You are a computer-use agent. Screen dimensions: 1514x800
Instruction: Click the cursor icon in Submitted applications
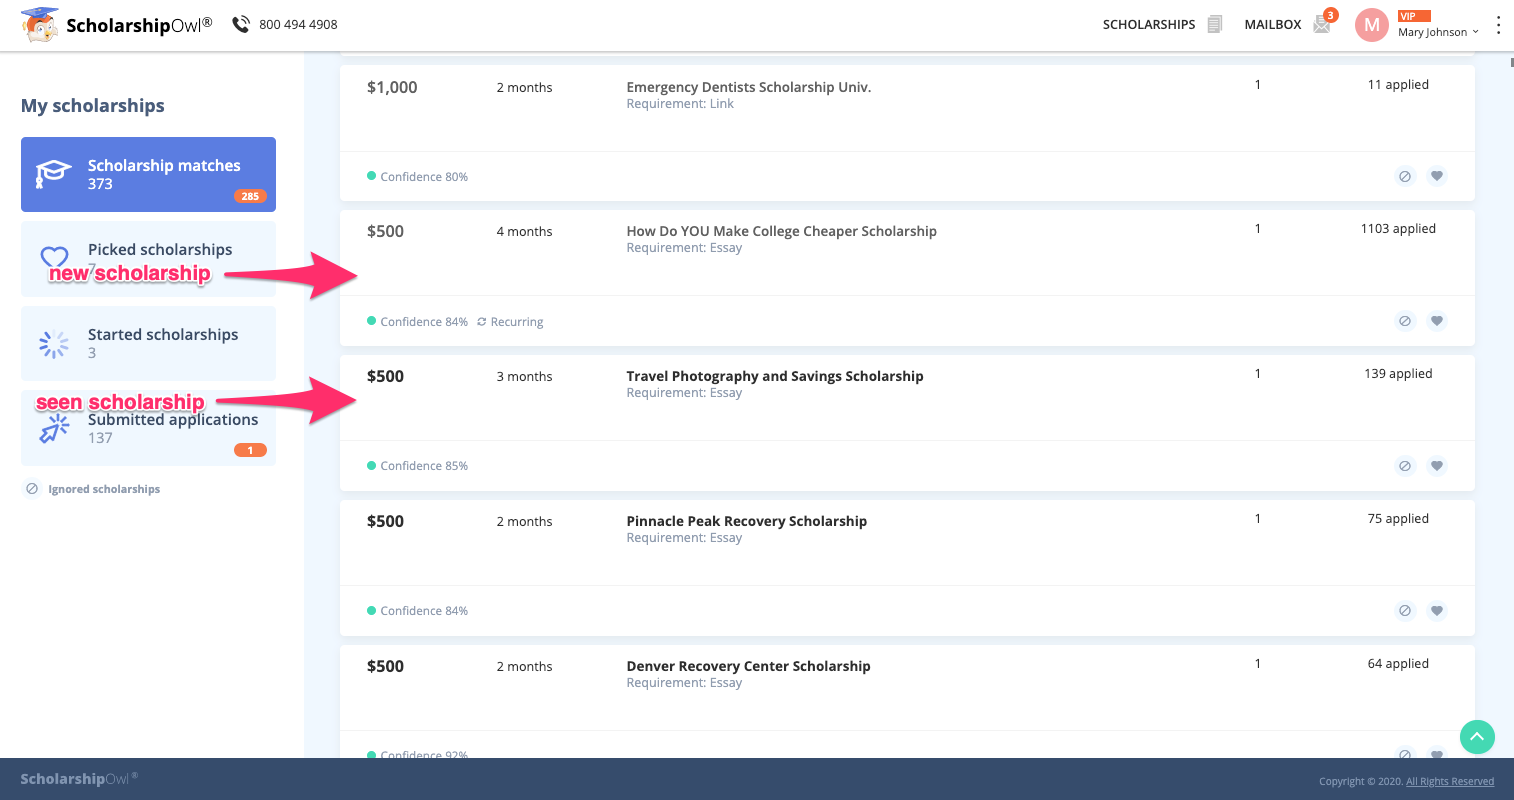point(54,428)
